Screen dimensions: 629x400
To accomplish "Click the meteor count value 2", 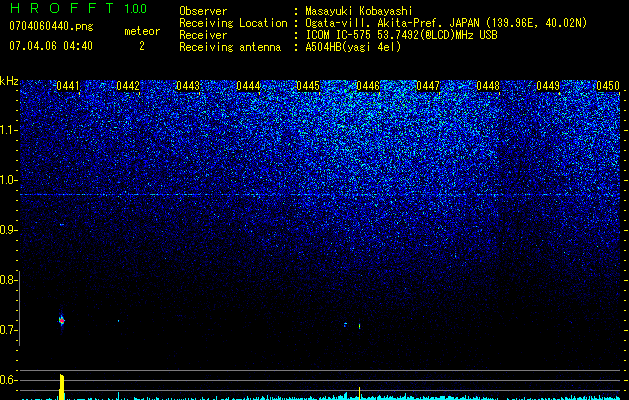I will [x=142, y=46].
